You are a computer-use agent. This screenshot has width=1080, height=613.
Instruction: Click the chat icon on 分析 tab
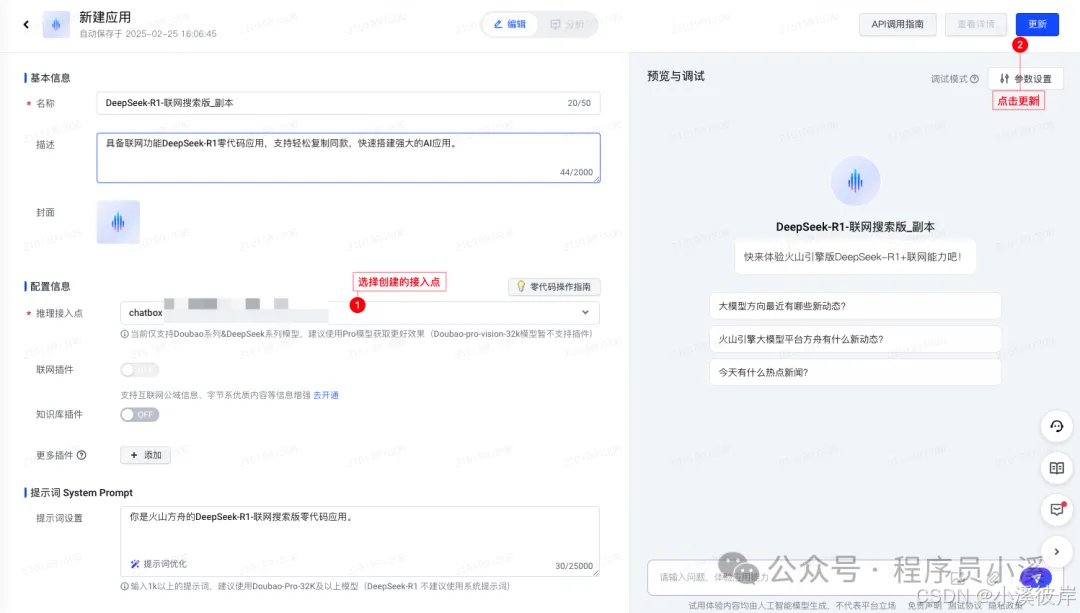tap(555, 24)
